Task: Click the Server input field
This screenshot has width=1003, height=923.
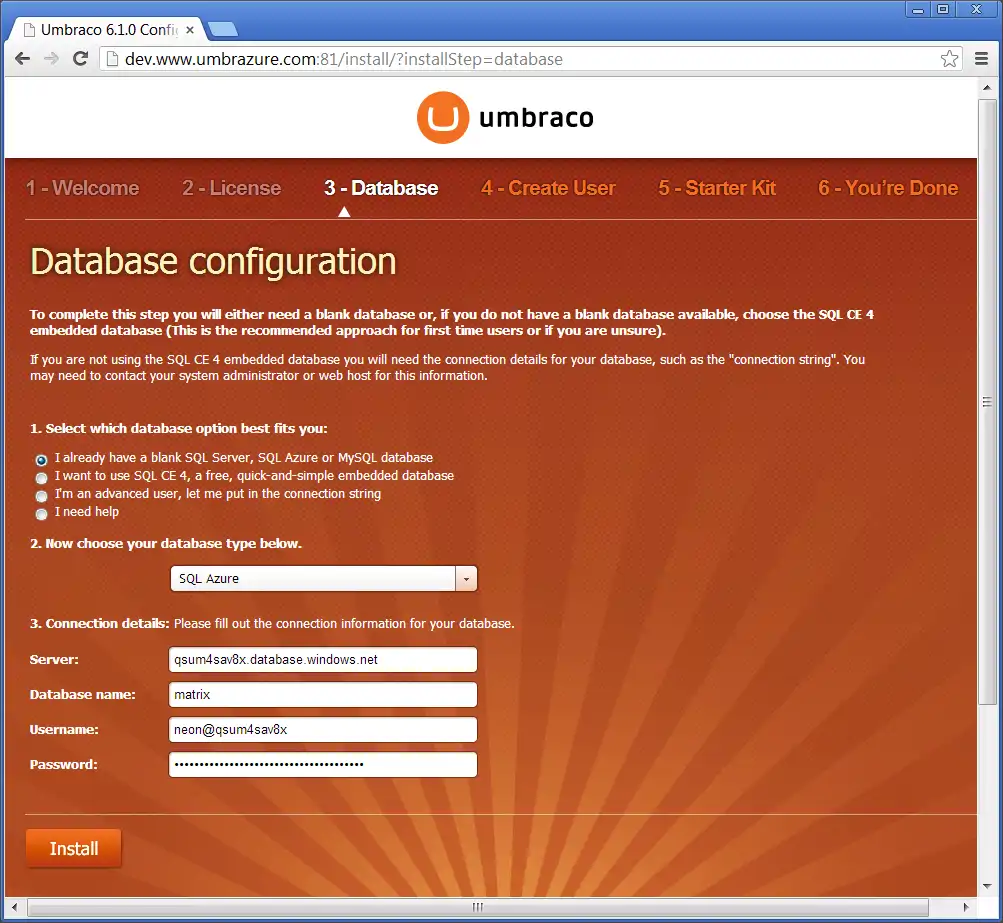Action: tap(323, 659)
